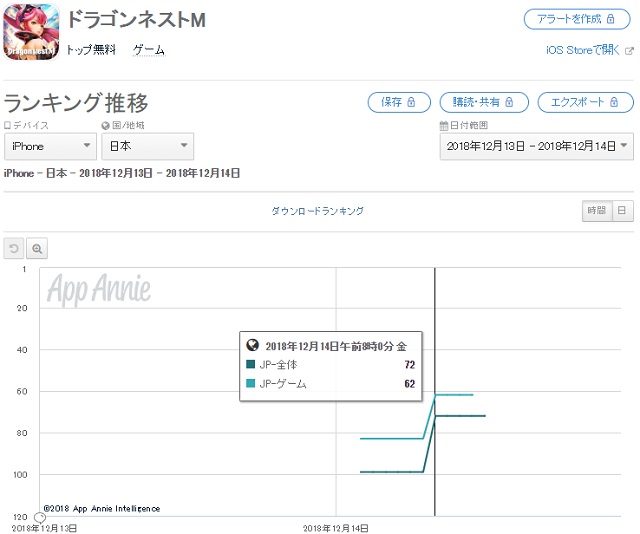Open external link icon beside iOS Store
This screenshot has width=640, height=534.
point(629,51)
